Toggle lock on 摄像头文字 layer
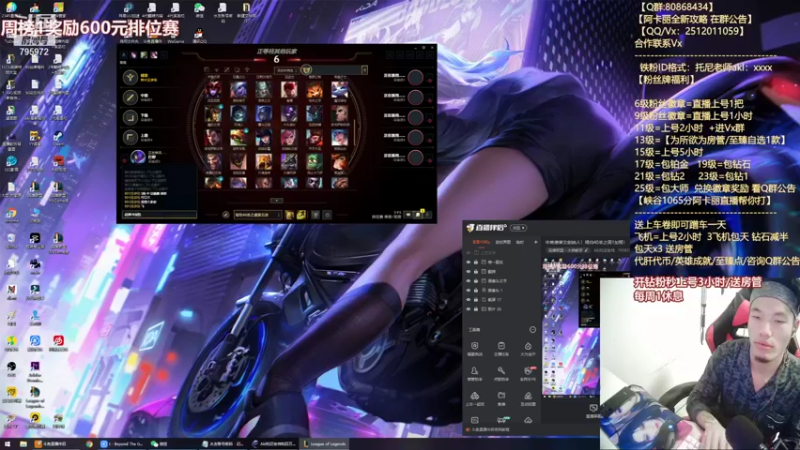 [476, 281]
